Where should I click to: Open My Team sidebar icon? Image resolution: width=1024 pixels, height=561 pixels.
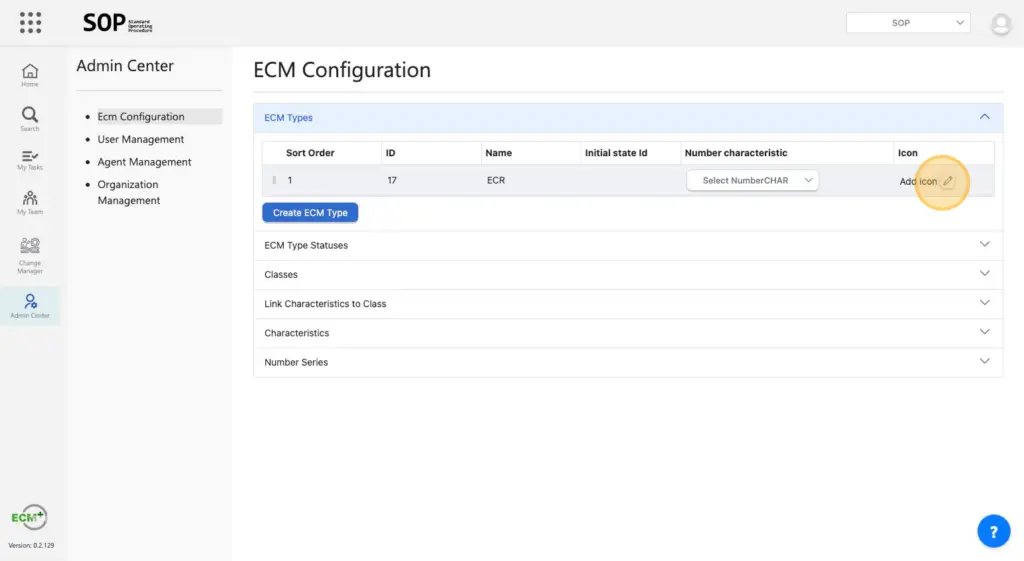coord(30,202)
